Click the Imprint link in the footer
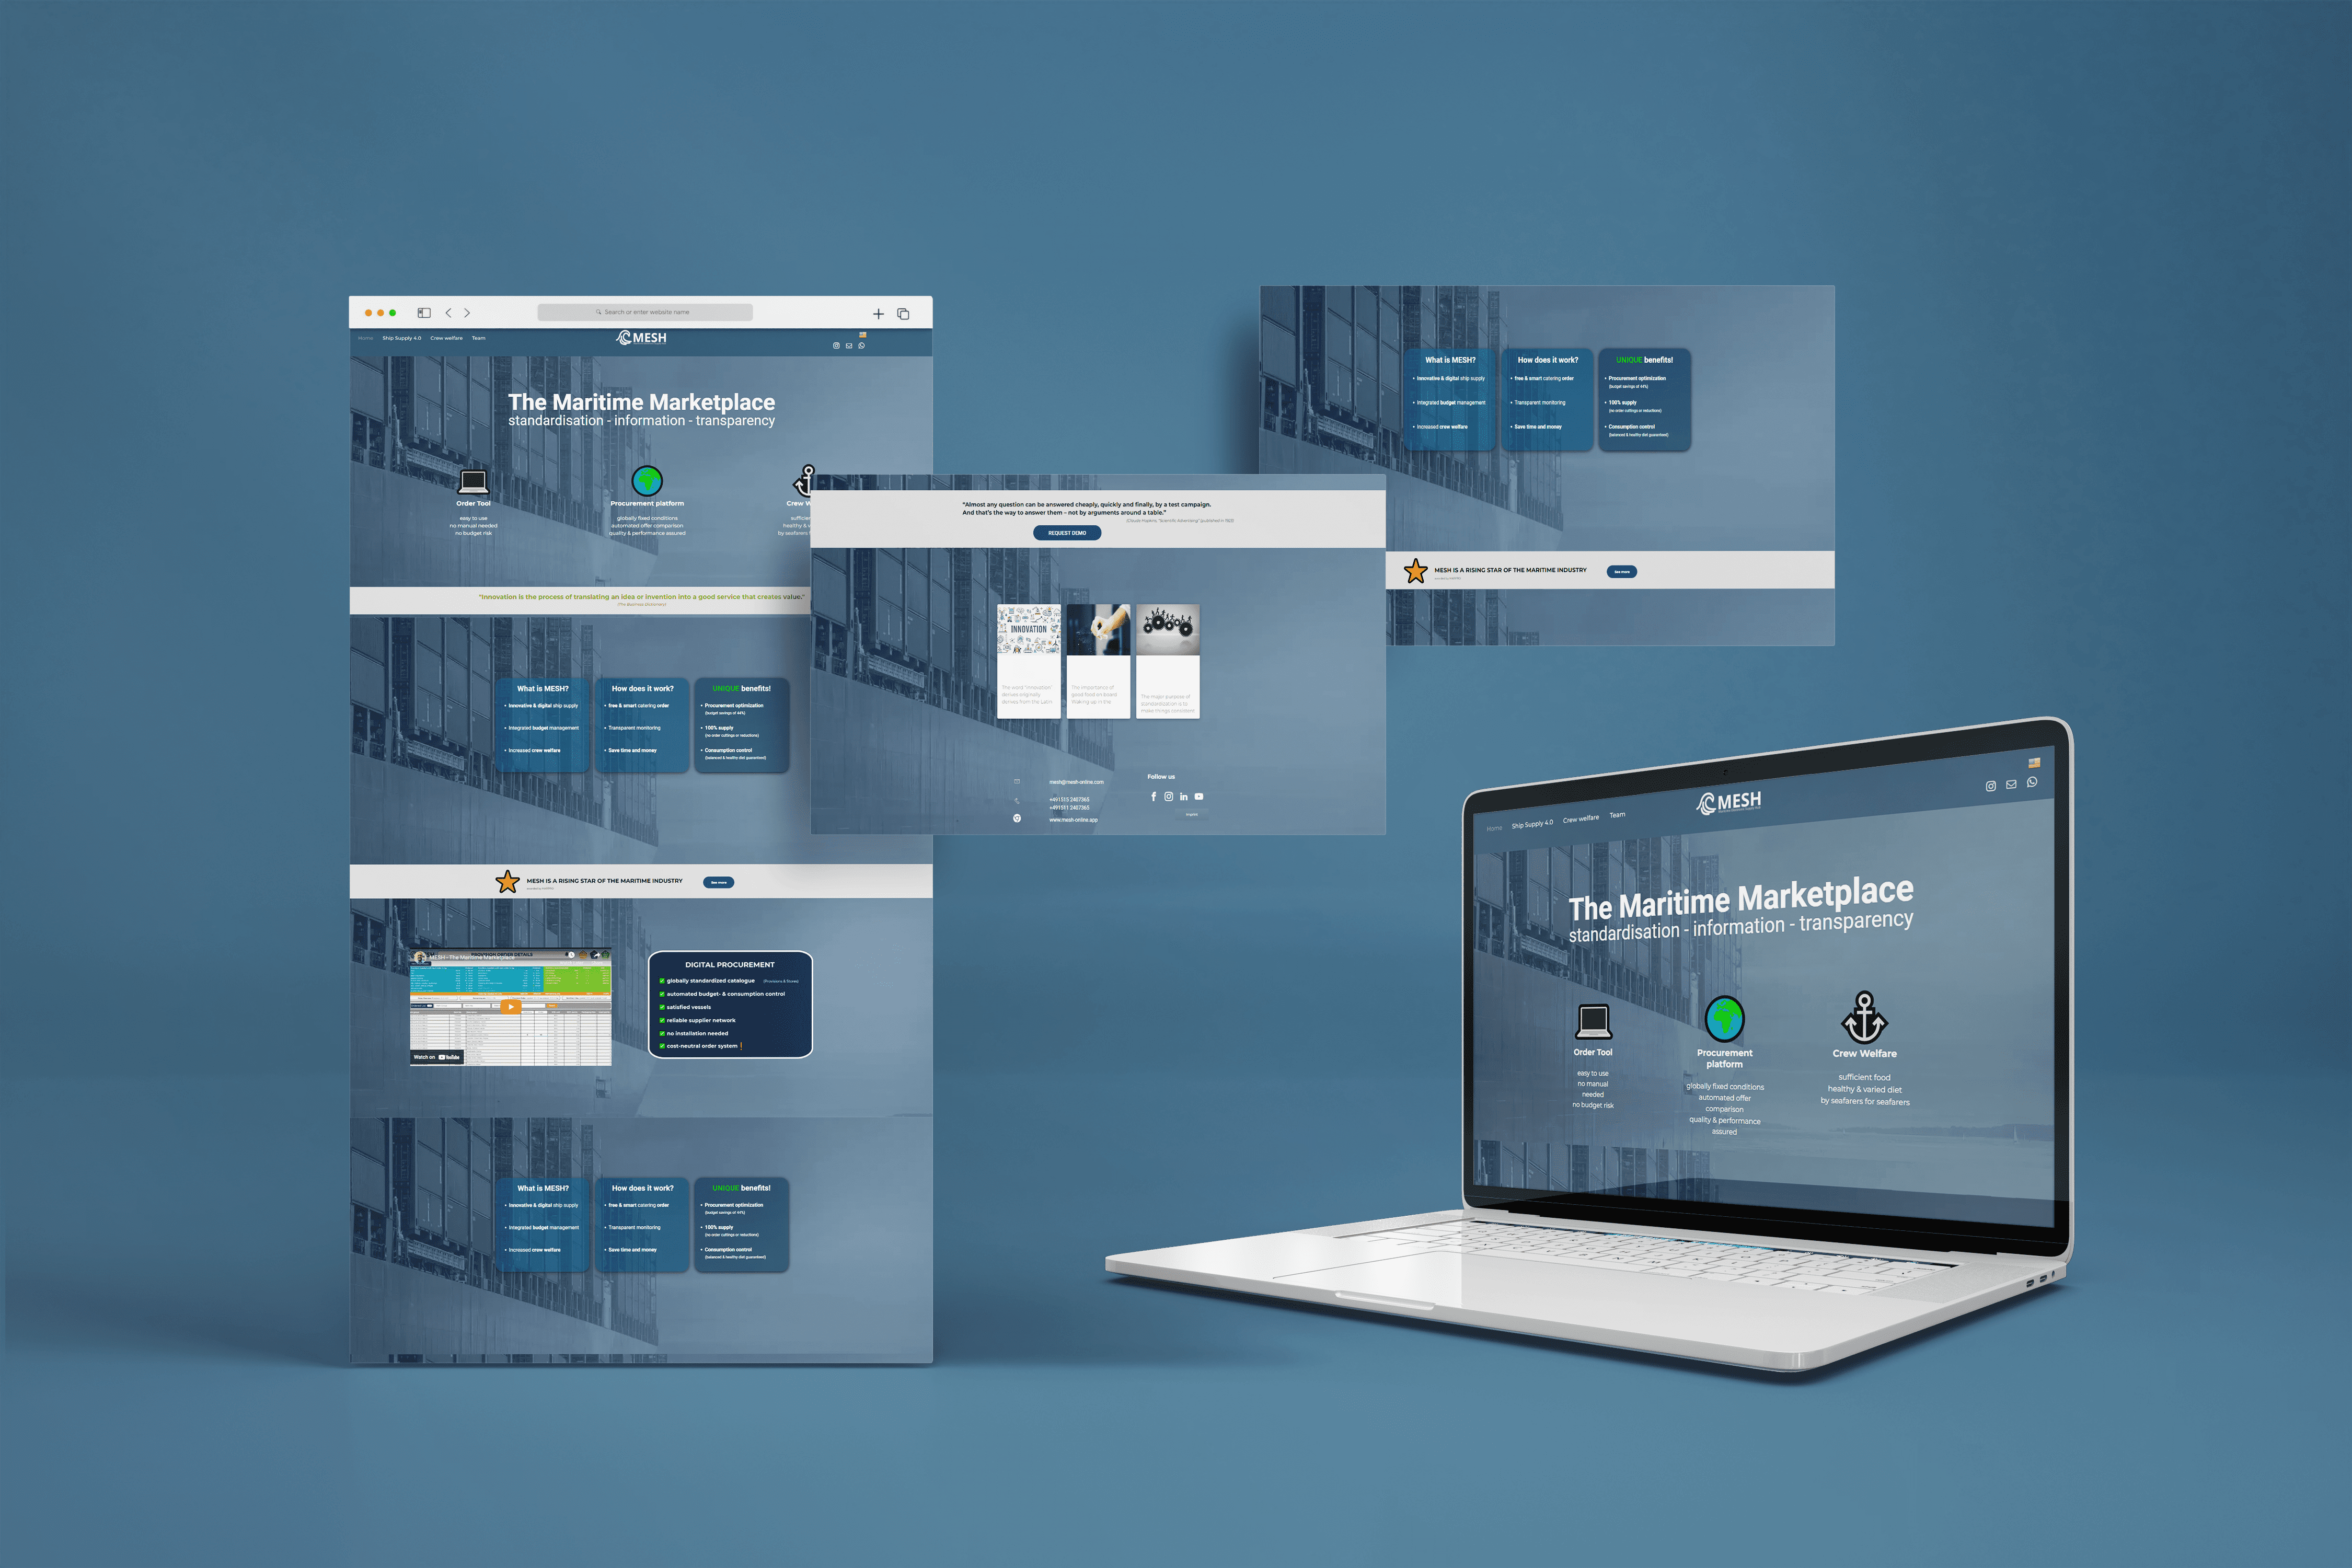 tap(1191, 815)
